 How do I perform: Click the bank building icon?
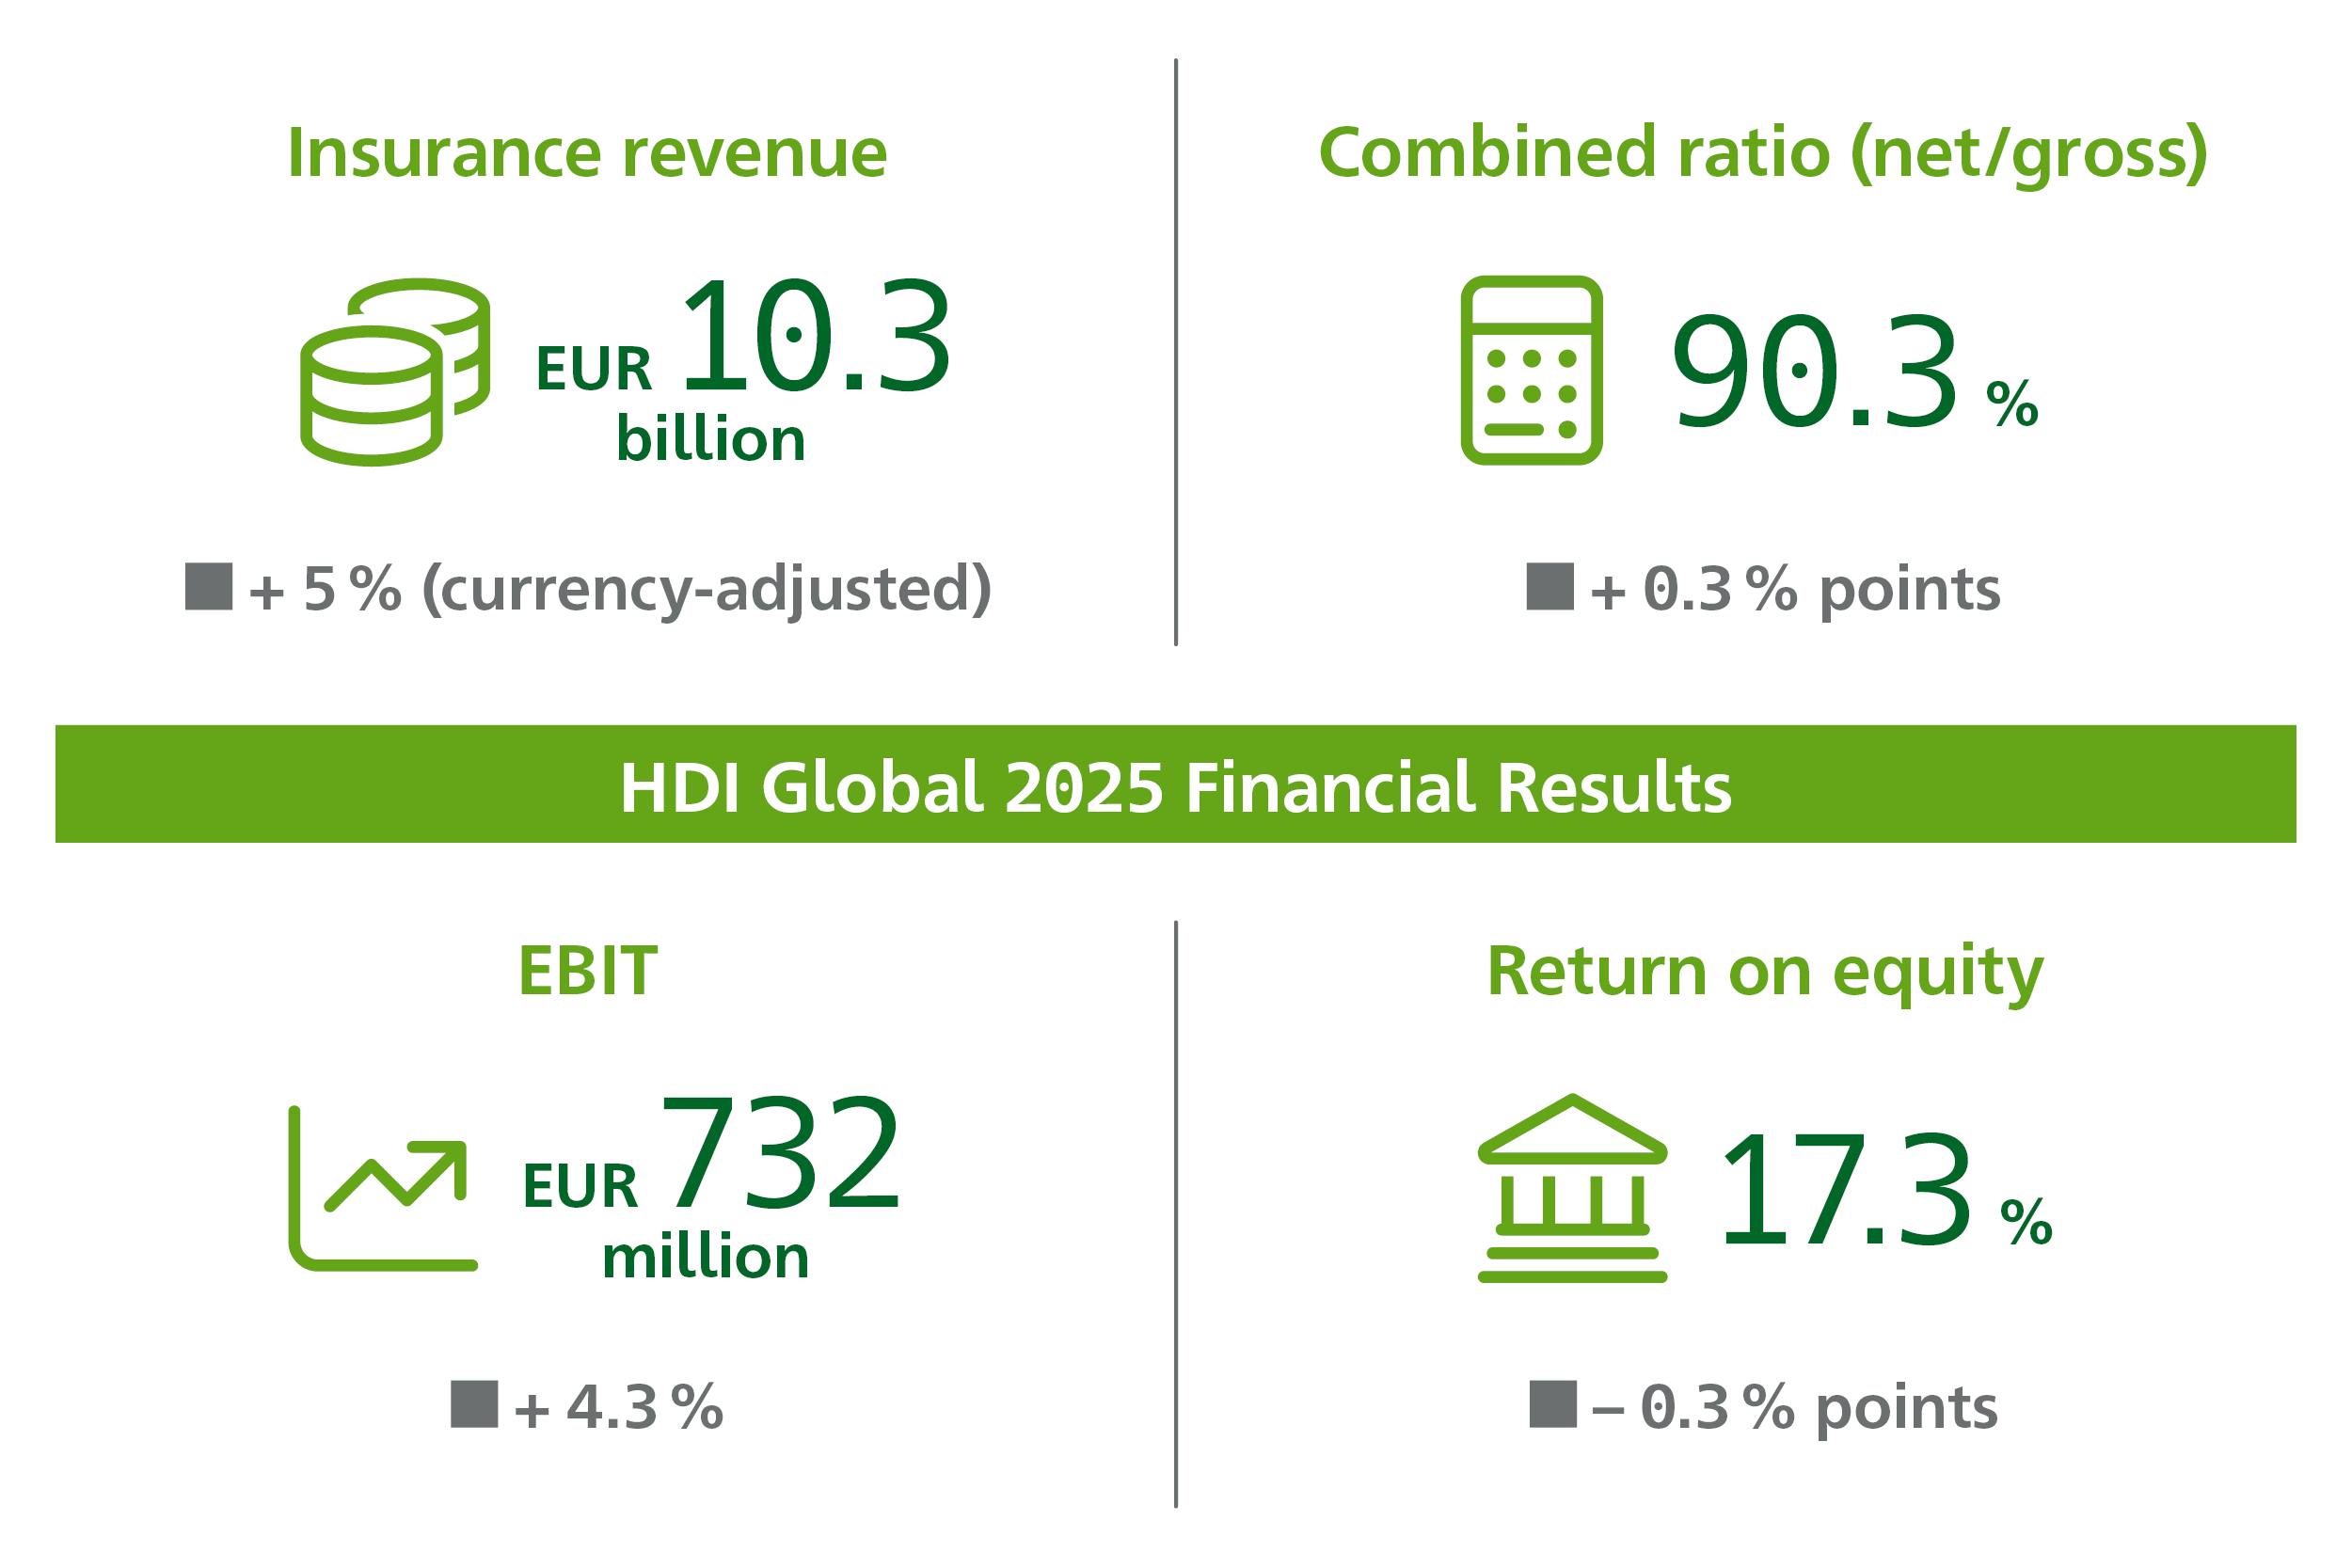[x=1572, y=1189]
